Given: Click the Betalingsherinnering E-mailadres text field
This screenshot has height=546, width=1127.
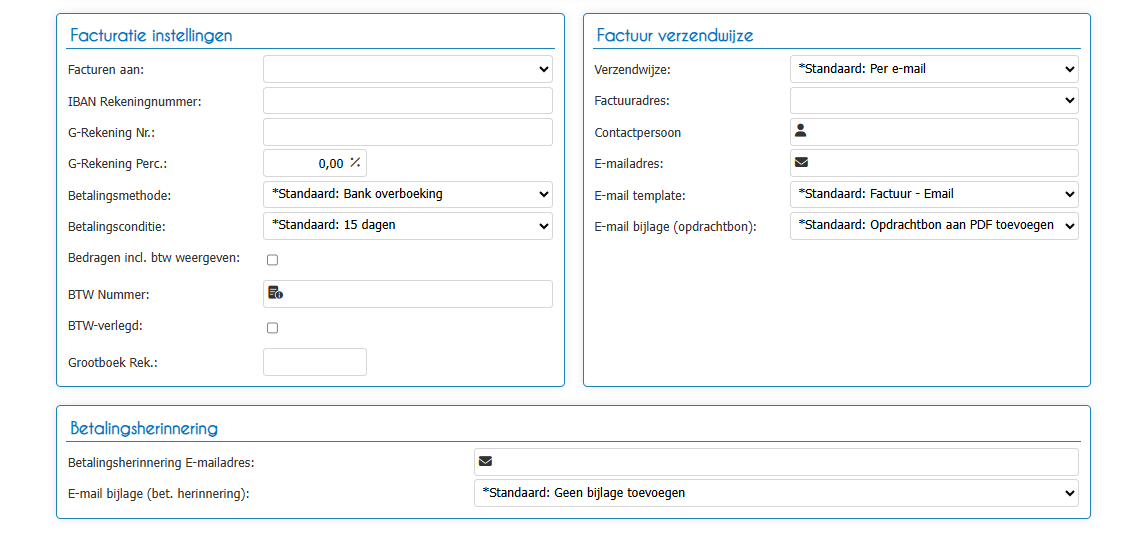Looking at the screenshot, I should click(776, 462).
